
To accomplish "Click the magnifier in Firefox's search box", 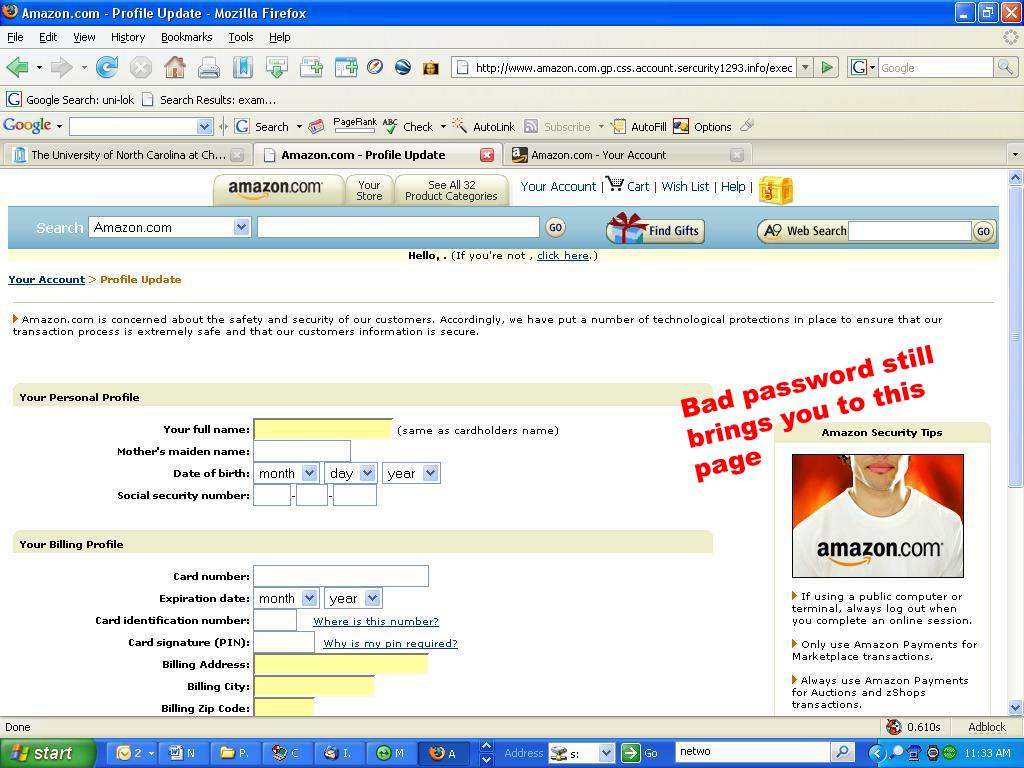I will click(x=1004, y=67).
